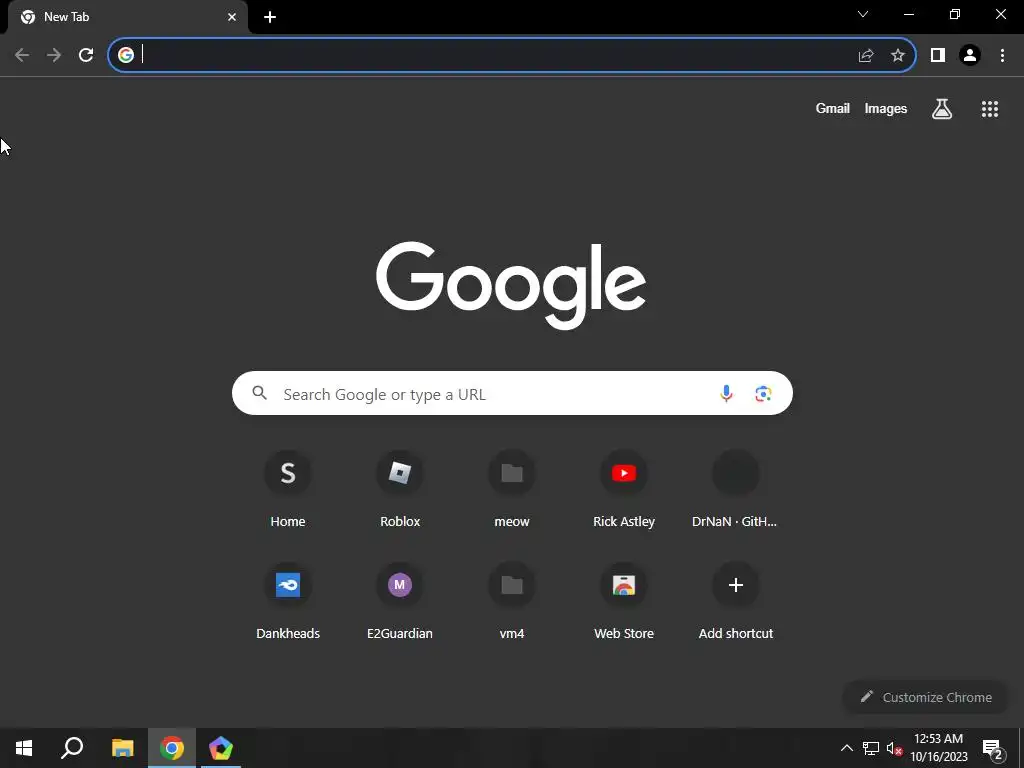Start voice search with microphone icon

(x=726, y=393)
